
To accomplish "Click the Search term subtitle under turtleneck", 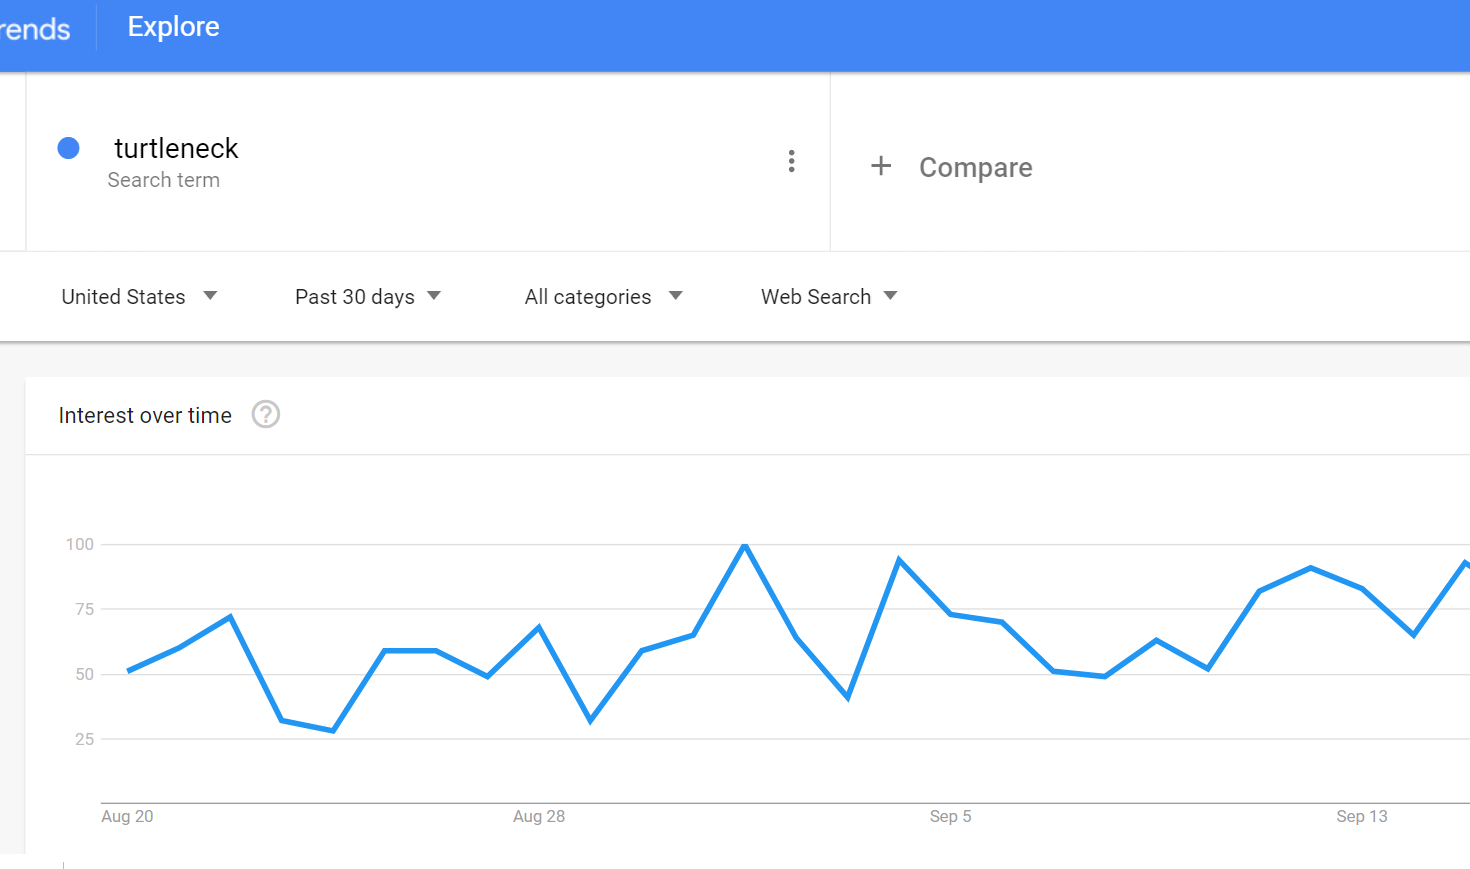I will [x=164, y=180].
